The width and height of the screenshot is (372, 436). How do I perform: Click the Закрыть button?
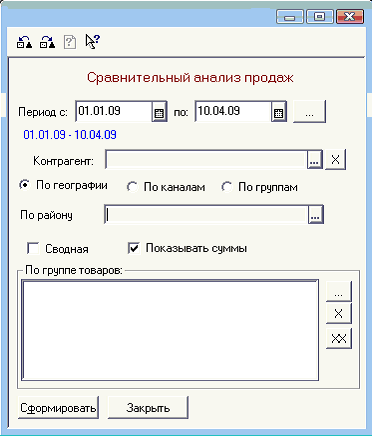pos(148,408)
